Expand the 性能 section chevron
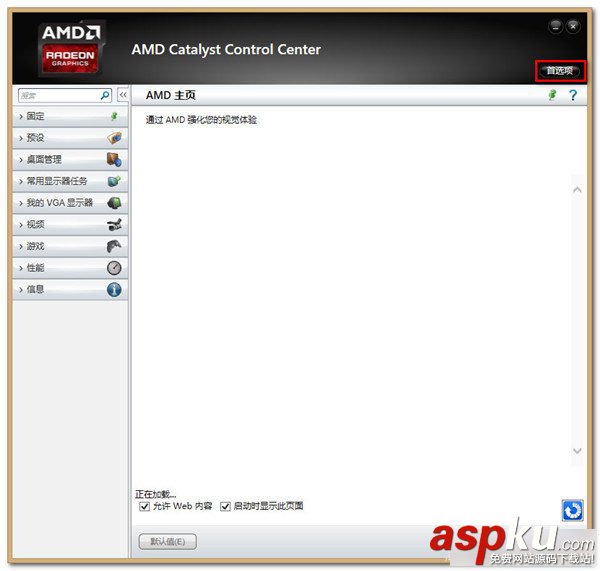The width and height of the screenshot is (600, 571). [21, 268]
